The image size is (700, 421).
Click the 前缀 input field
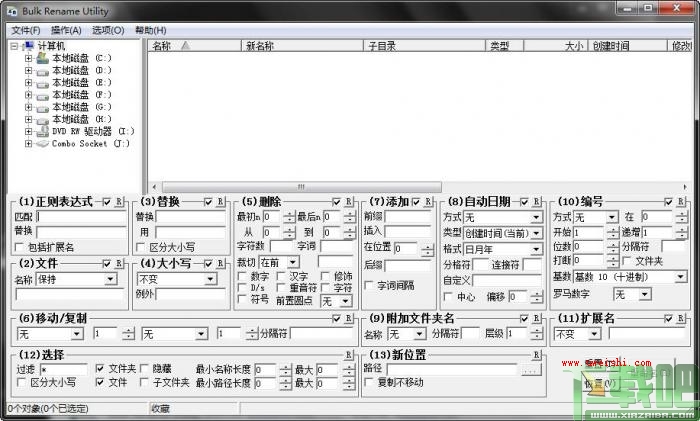pyautogui.click(x=408, y=217)
